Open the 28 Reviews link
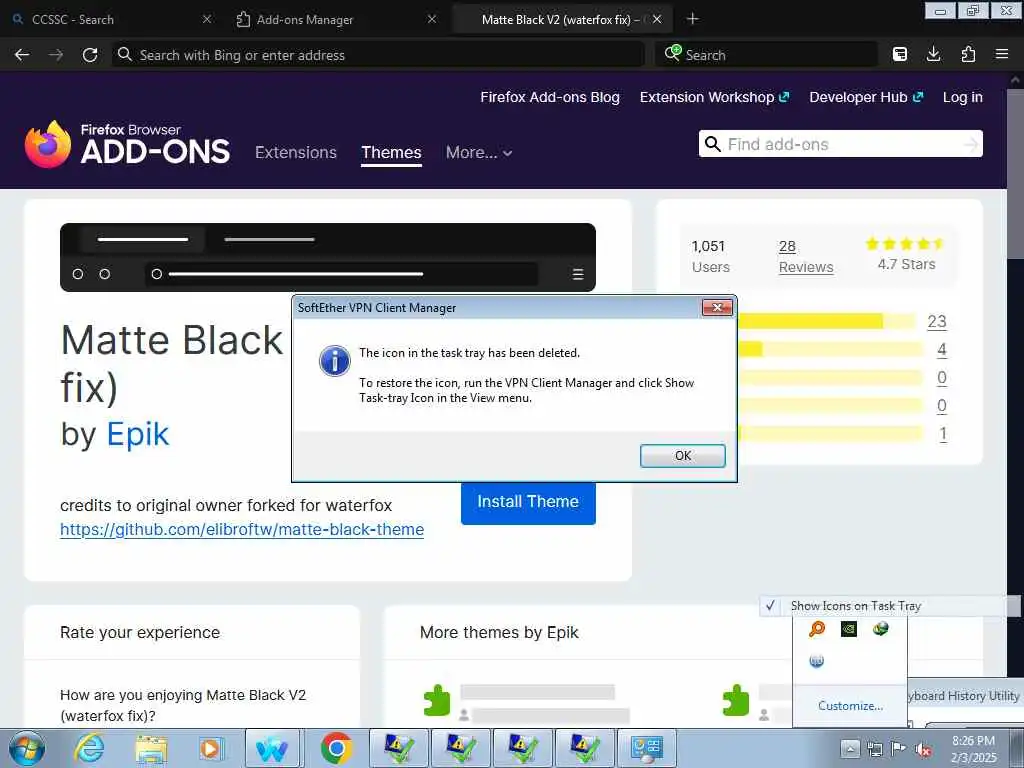Viewport: 1024px width, 768px height. pyautogui.click(x=806, y=257)
